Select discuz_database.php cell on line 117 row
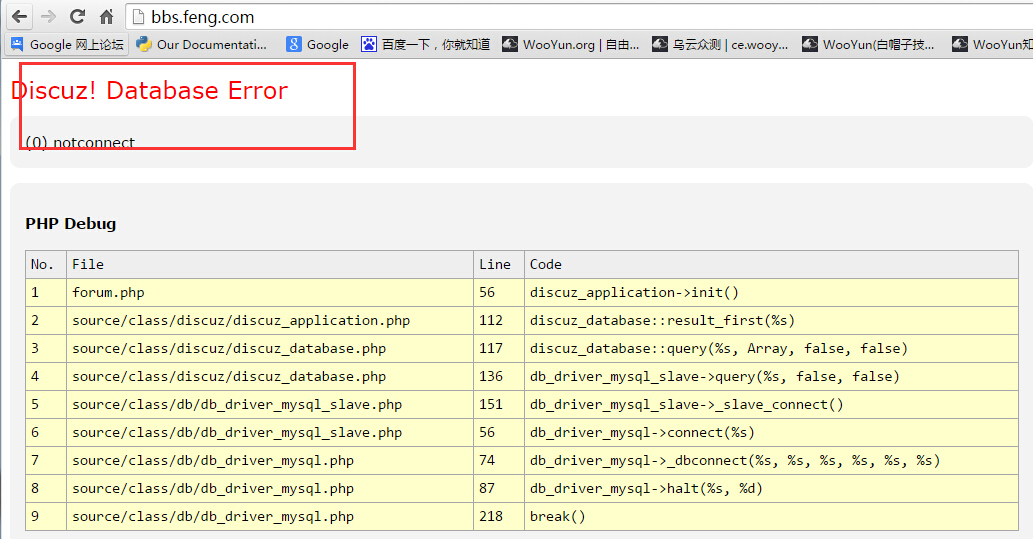The height and width of the screenshot is (539, 1033). 269,349
